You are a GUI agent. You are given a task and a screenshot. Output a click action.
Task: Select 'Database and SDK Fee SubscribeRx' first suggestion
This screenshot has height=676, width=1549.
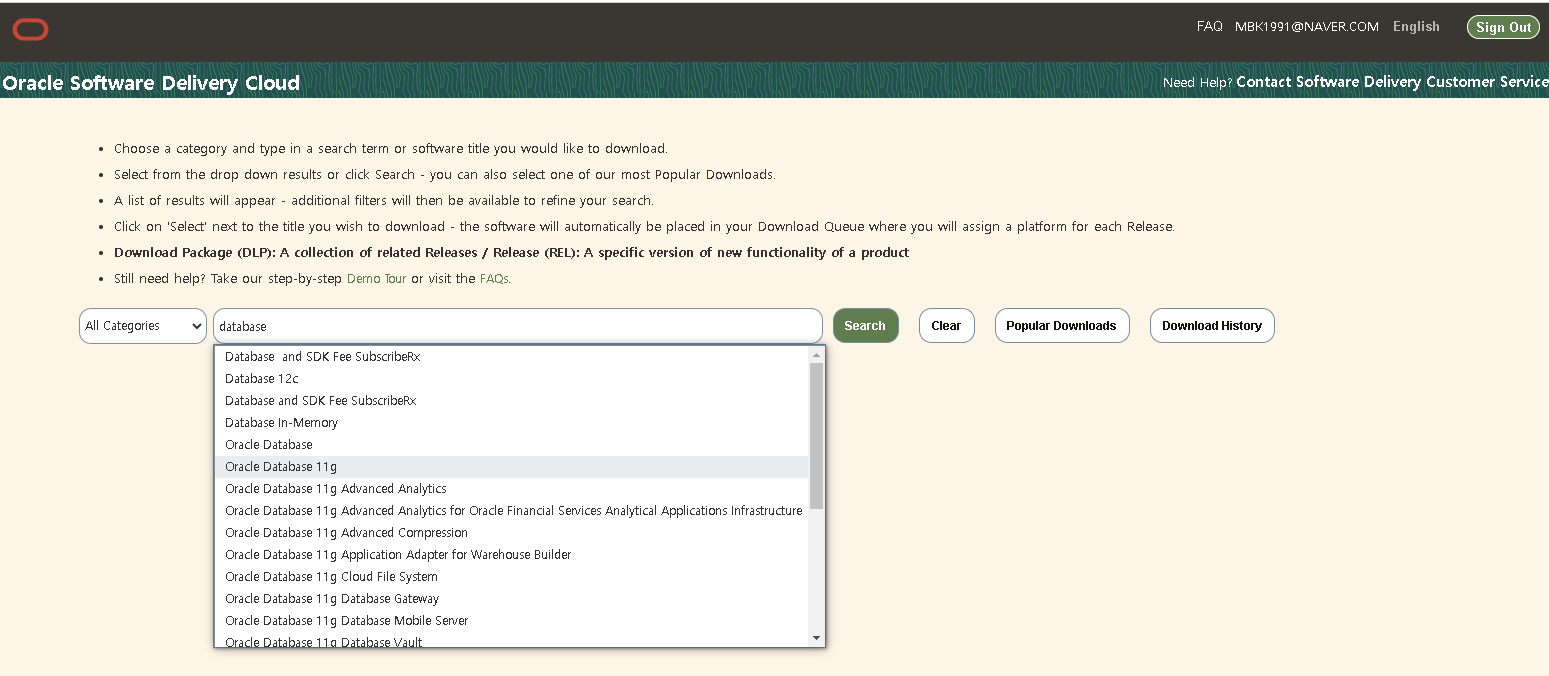(512, 357)
